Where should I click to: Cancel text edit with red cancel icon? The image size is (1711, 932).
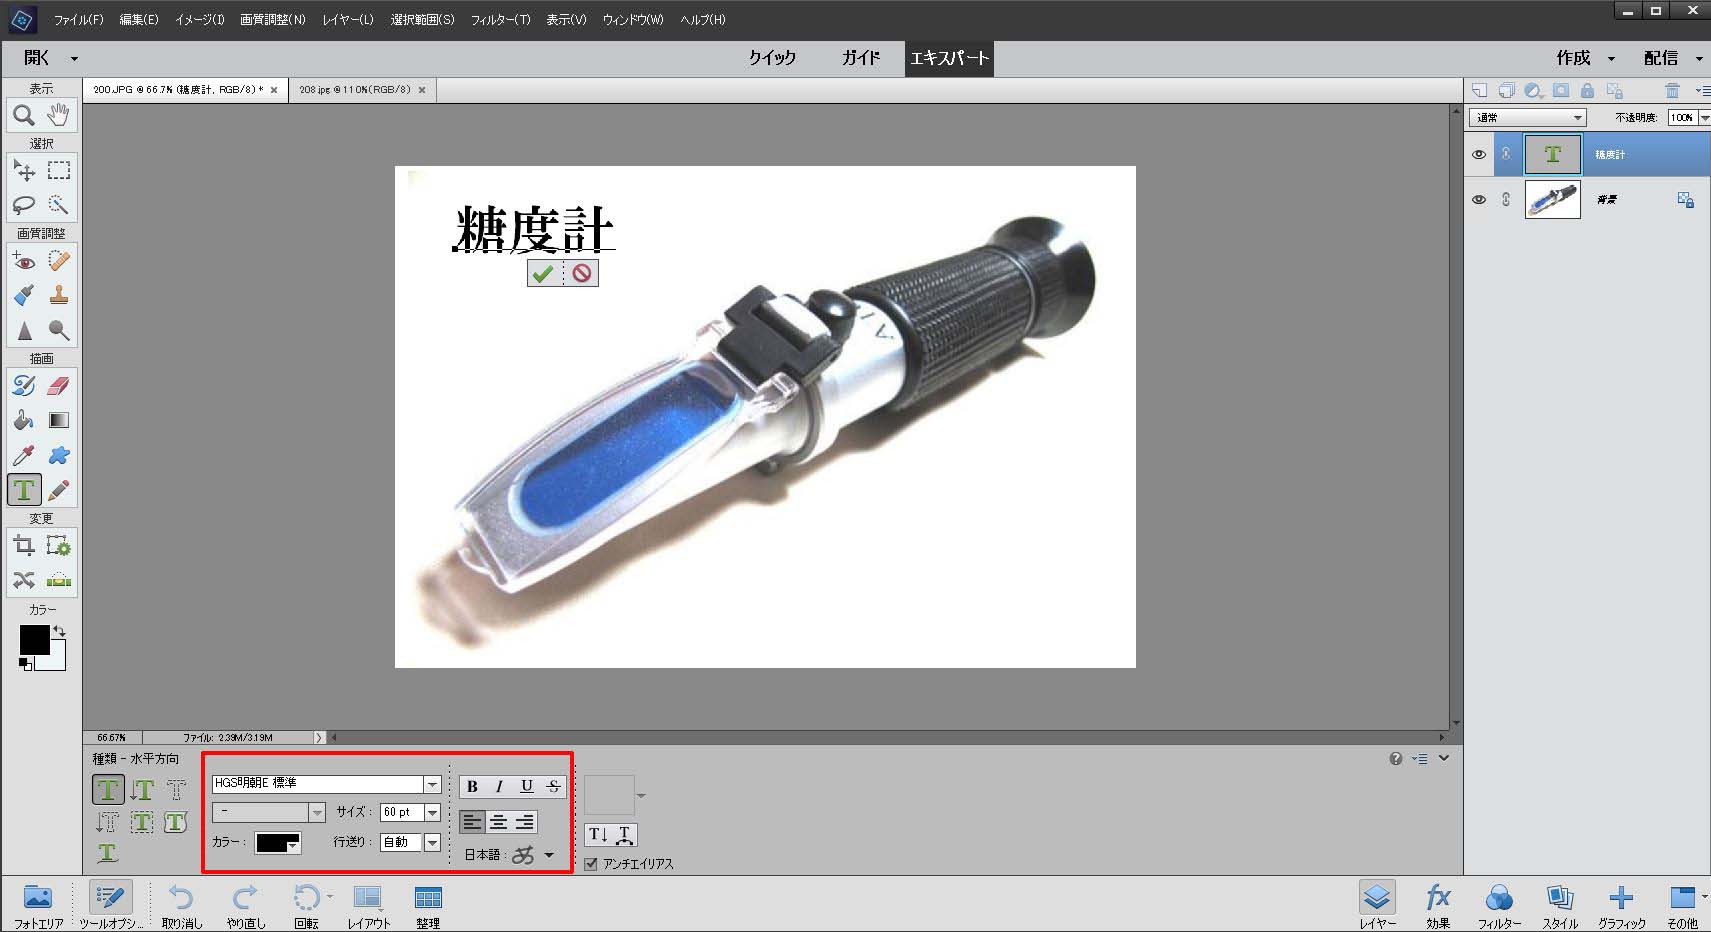click(582, 274)
